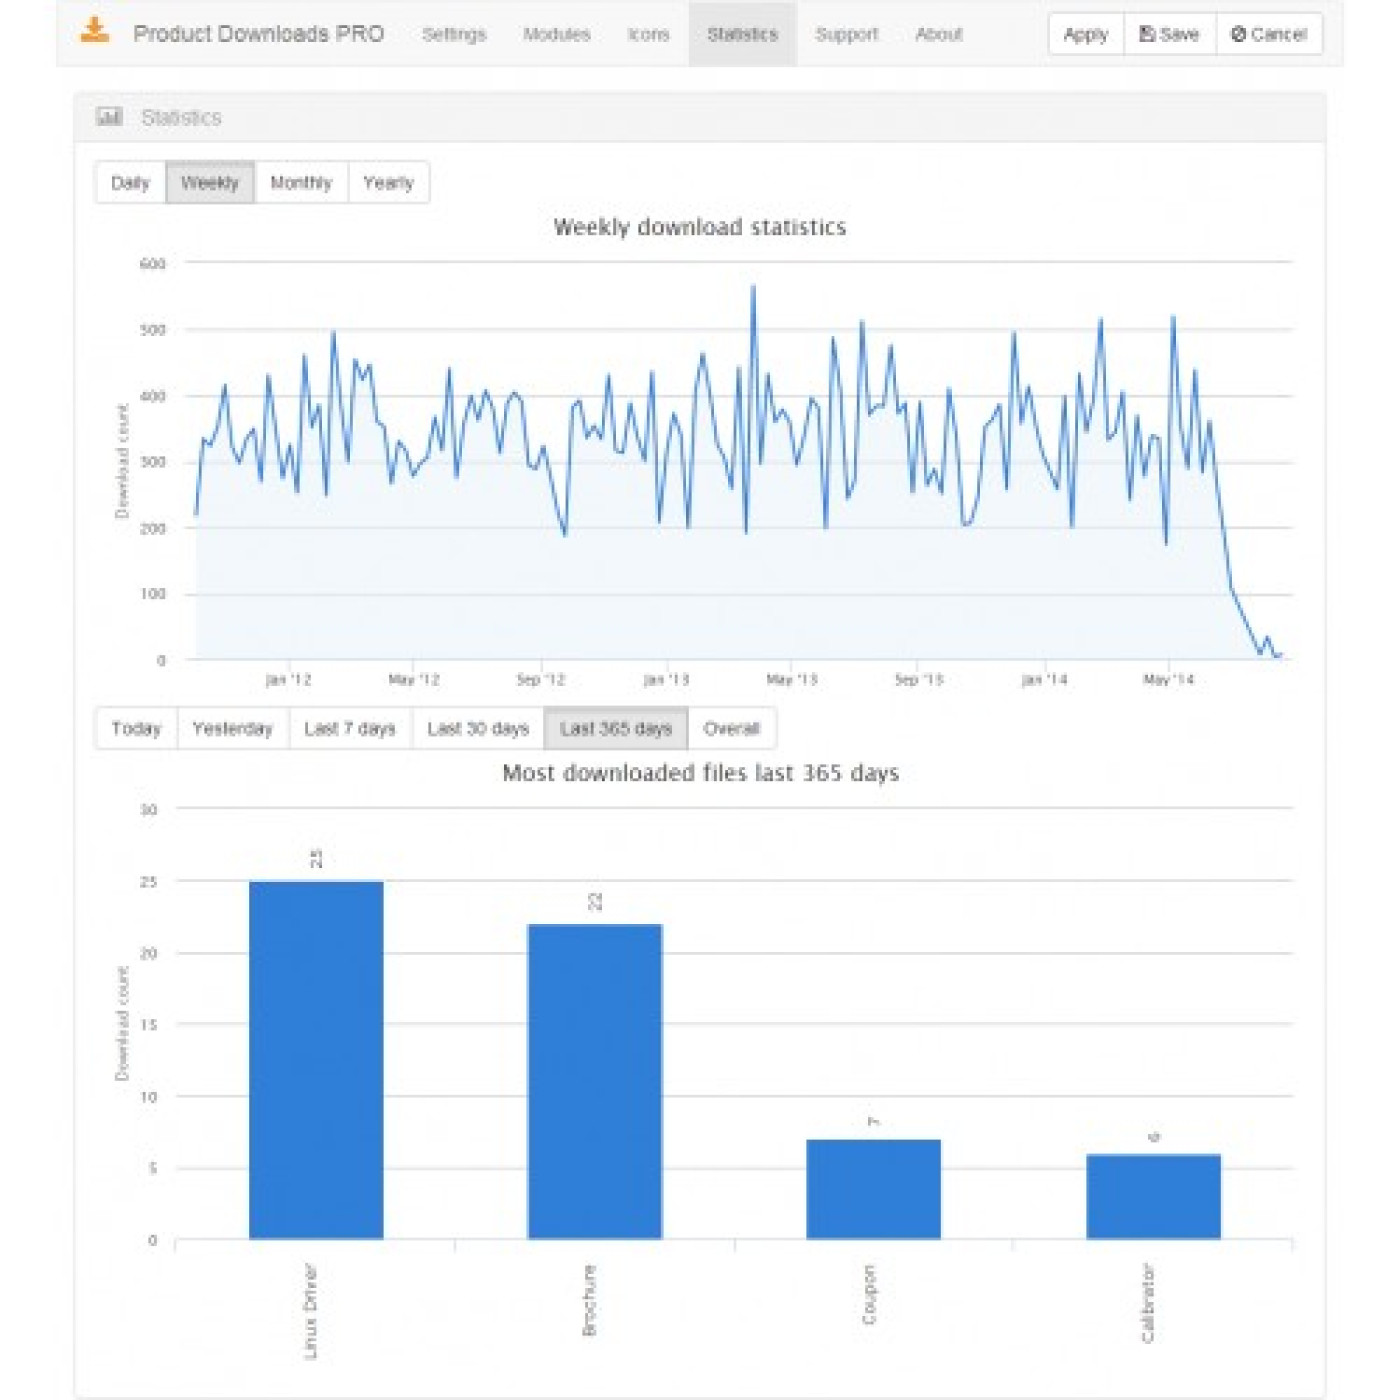Filter most downloaded files by Today

[x=136, y=729]
